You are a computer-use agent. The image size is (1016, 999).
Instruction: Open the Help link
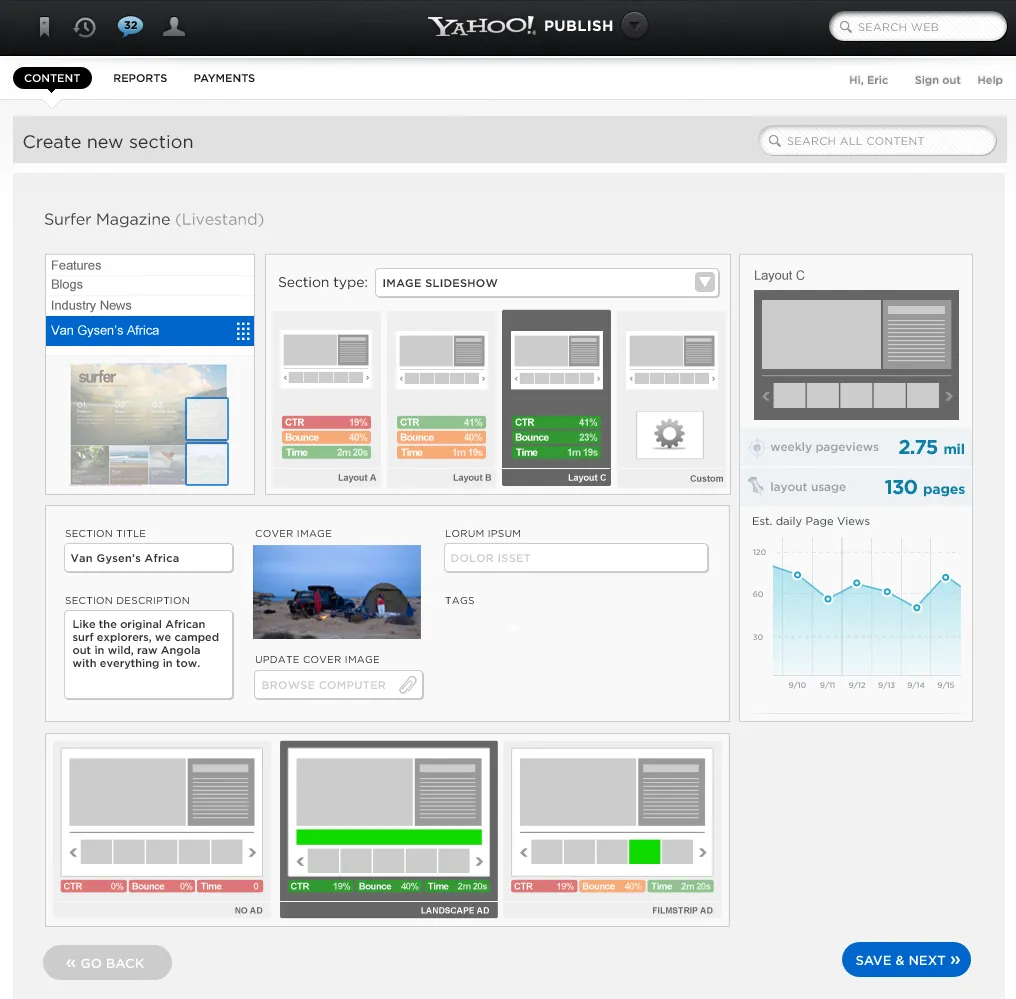coord(989,80)
